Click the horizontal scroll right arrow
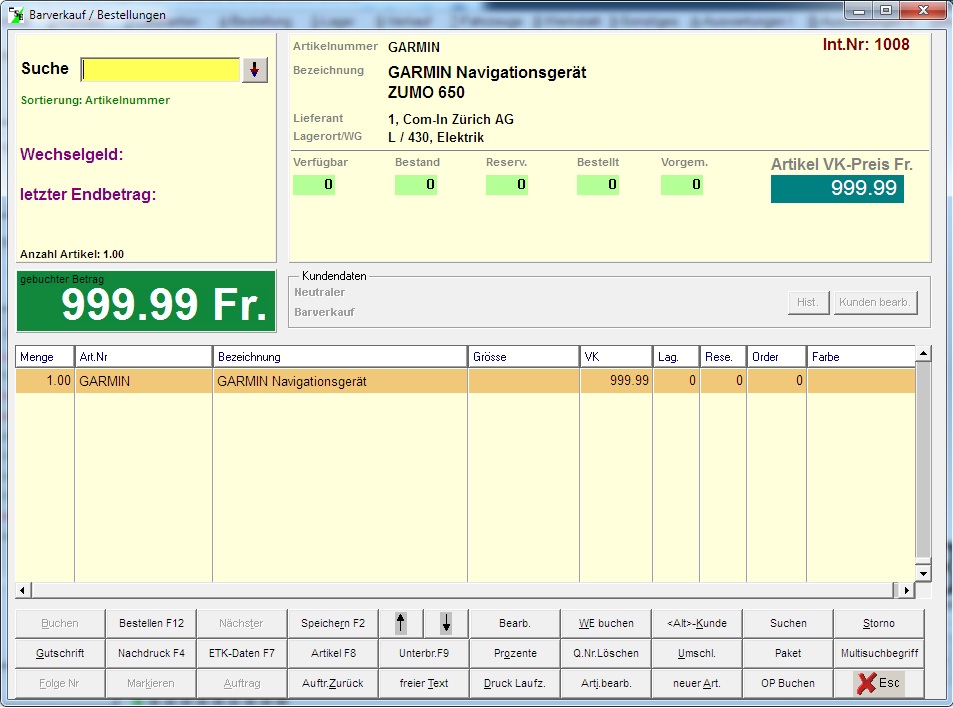Viewport: 953px width, 708px height. (x=906, y=589)
